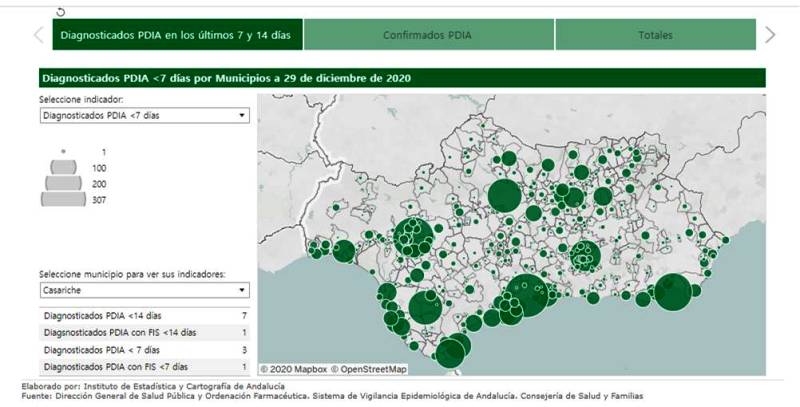Select the Diagnosticados PDIA < 7 días row
The height and width of the screenshot is (407, 800).
click(143, 350)
